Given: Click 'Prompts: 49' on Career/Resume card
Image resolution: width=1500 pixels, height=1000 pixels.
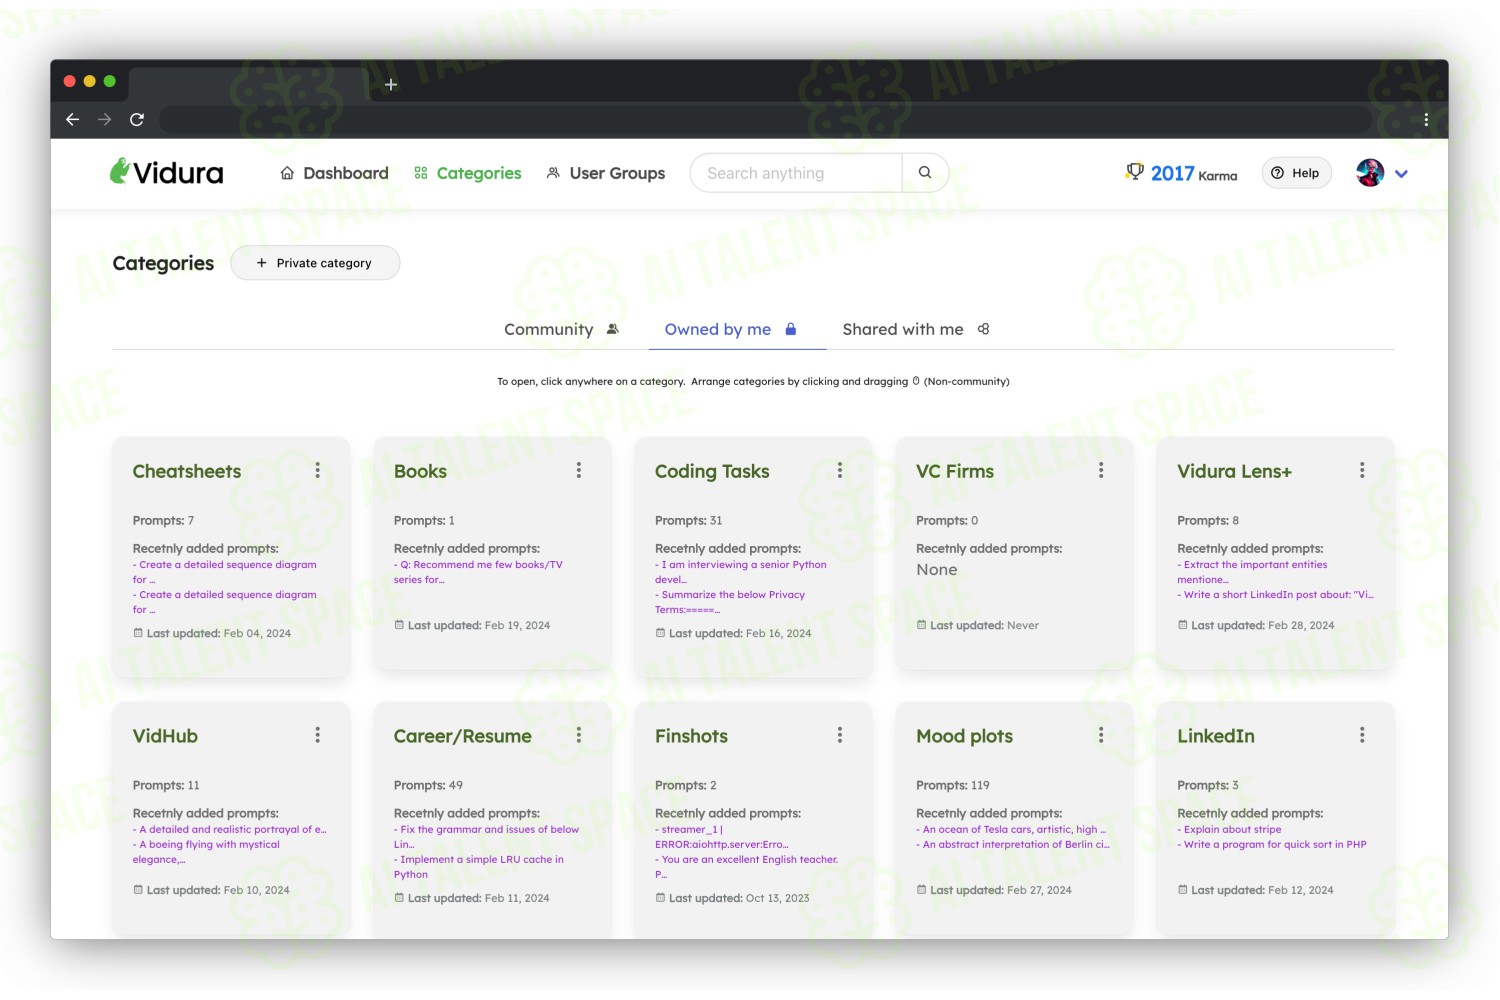Looking at the screenshot, I should (x=428, y=786).
